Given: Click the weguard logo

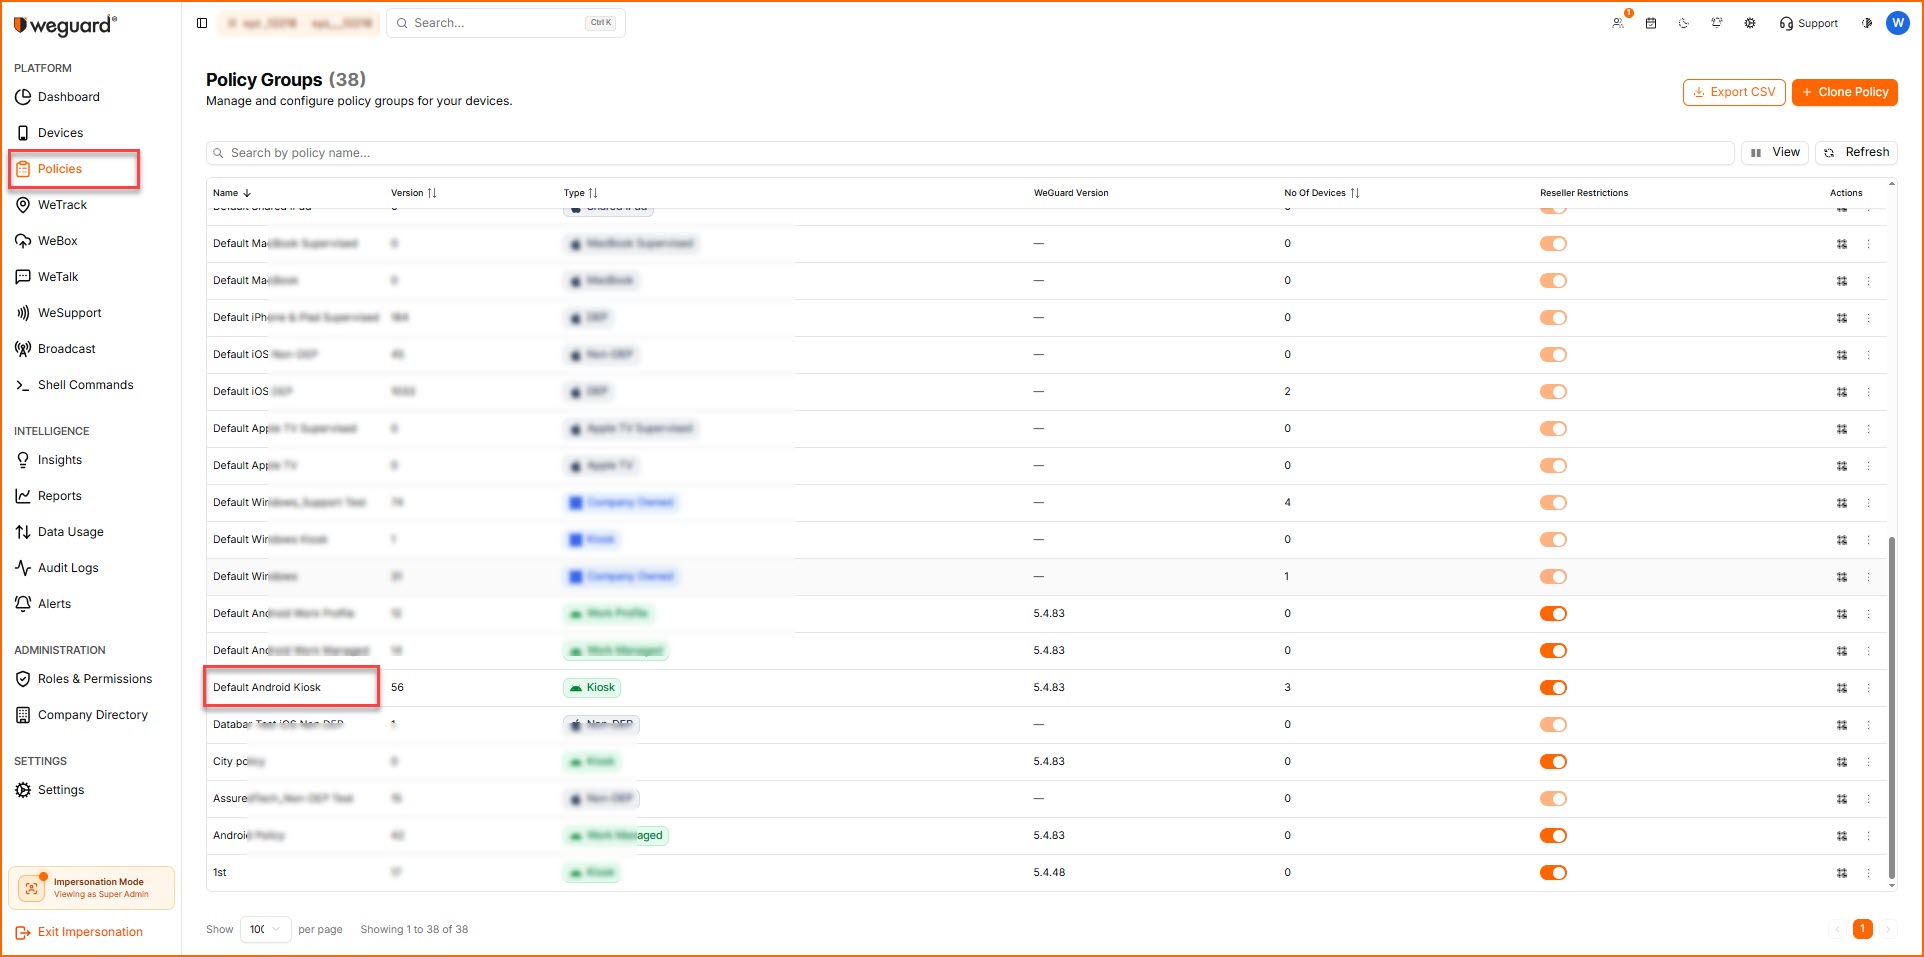Looking at the screenshot, I should (x=65, y=25).
